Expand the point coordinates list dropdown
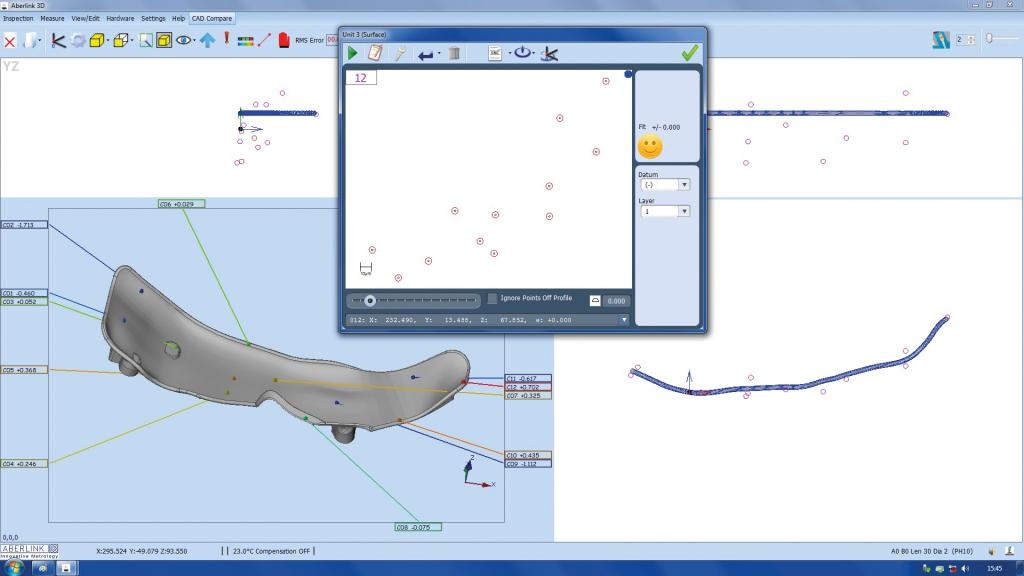Viewport: 1024px width, 576px height. coord(624,320)
